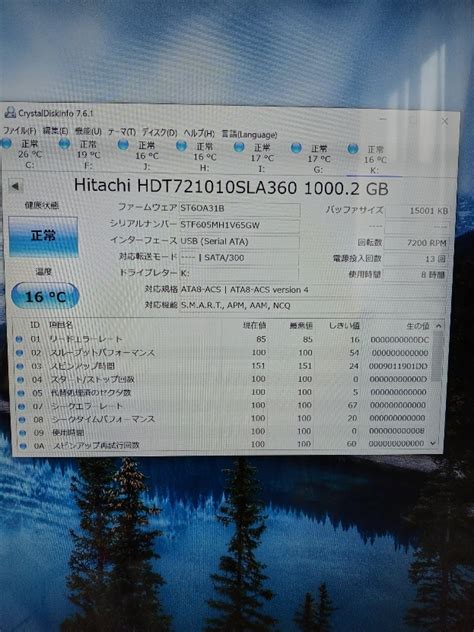This screenshot has height=632, width=474.
Task: Click the S.M.A.R.T., APM, AAM, NCQ features field
Action: [x=312, y=306]
